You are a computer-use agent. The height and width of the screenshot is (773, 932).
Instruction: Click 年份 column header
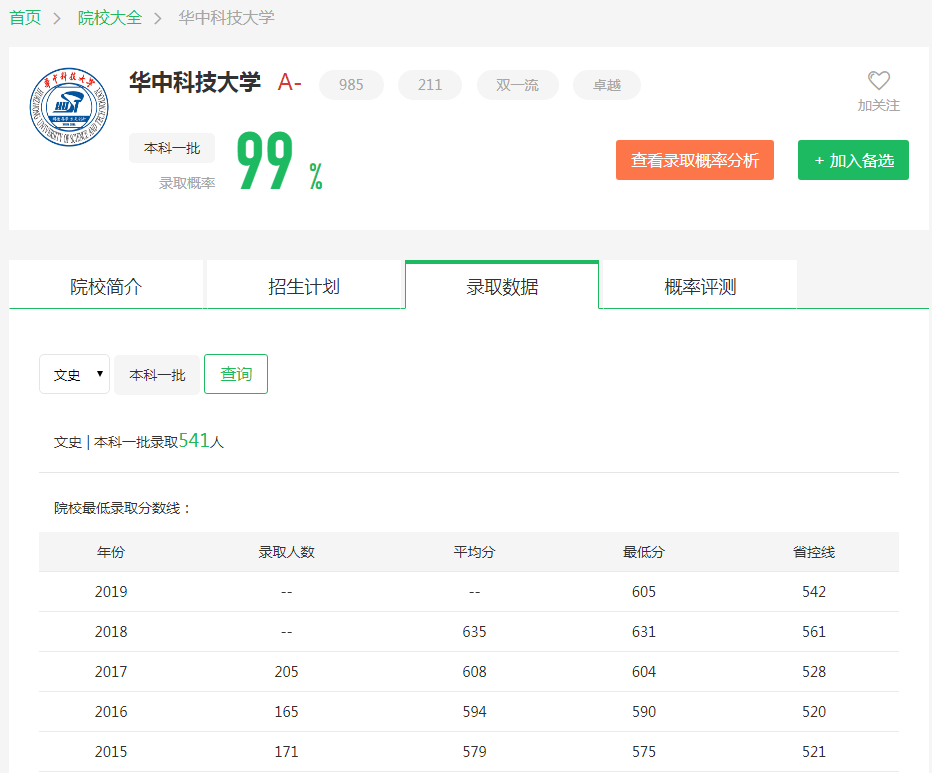(x=111, y=552)
